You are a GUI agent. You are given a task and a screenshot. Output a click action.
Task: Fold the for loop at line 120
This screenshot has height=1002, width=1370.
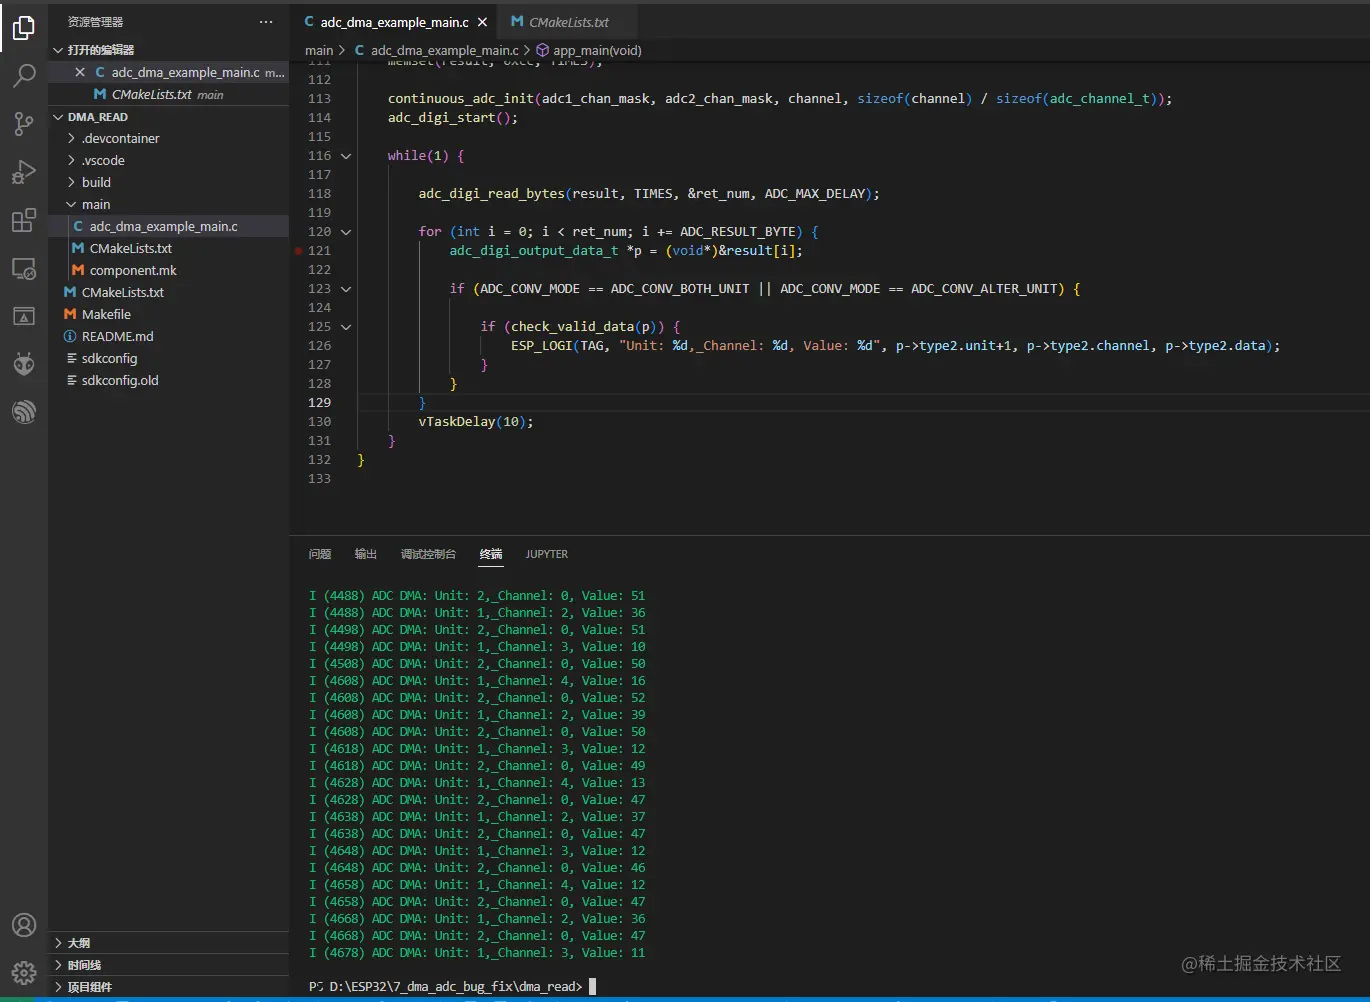tap(346, 232)
